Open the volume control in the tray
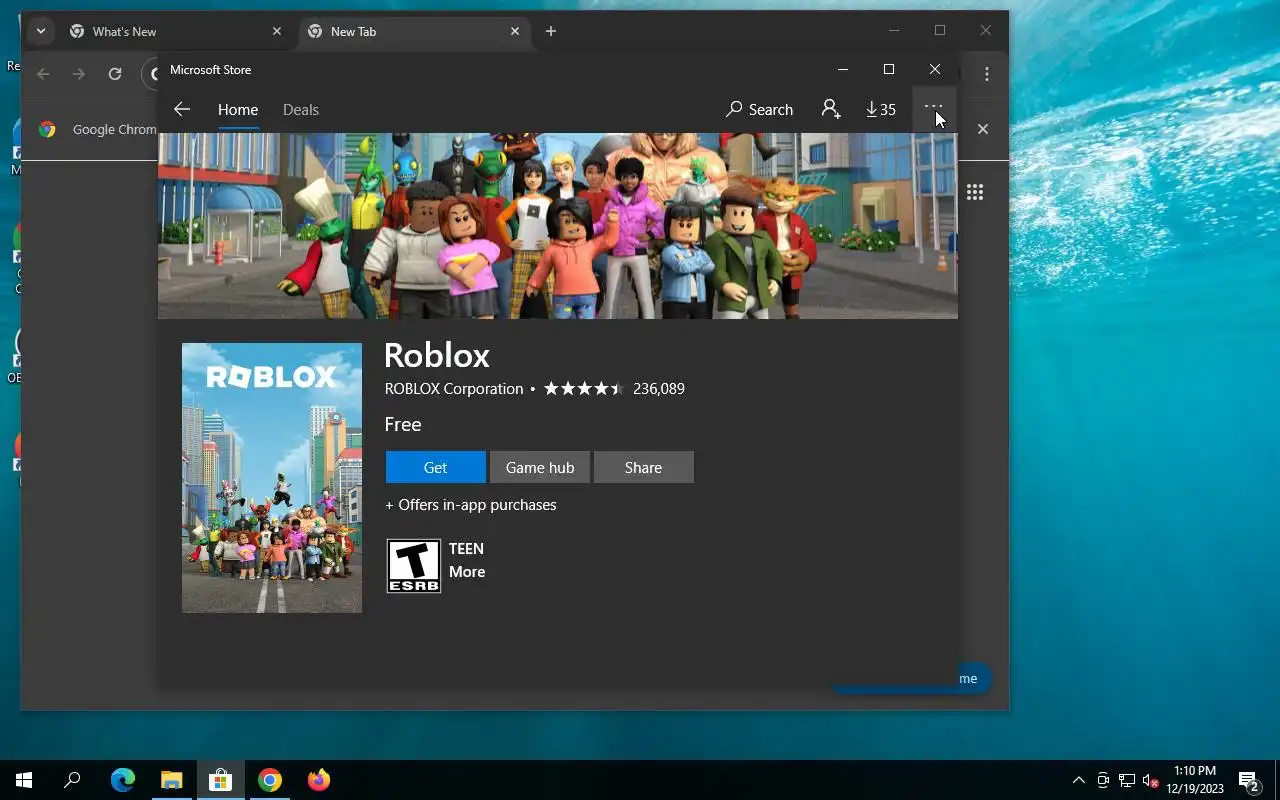This screenshot has width=1280, height=800. tap(1150, 780)
